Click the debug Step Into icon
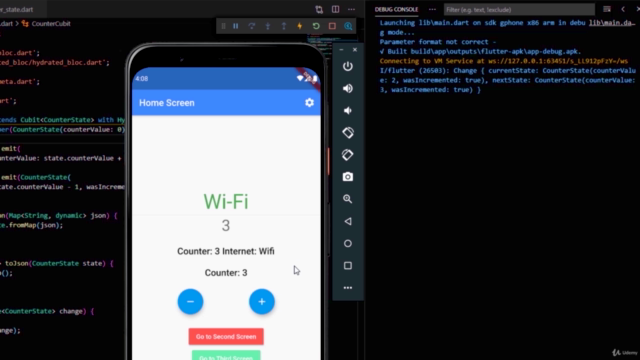 click(268, 26)
